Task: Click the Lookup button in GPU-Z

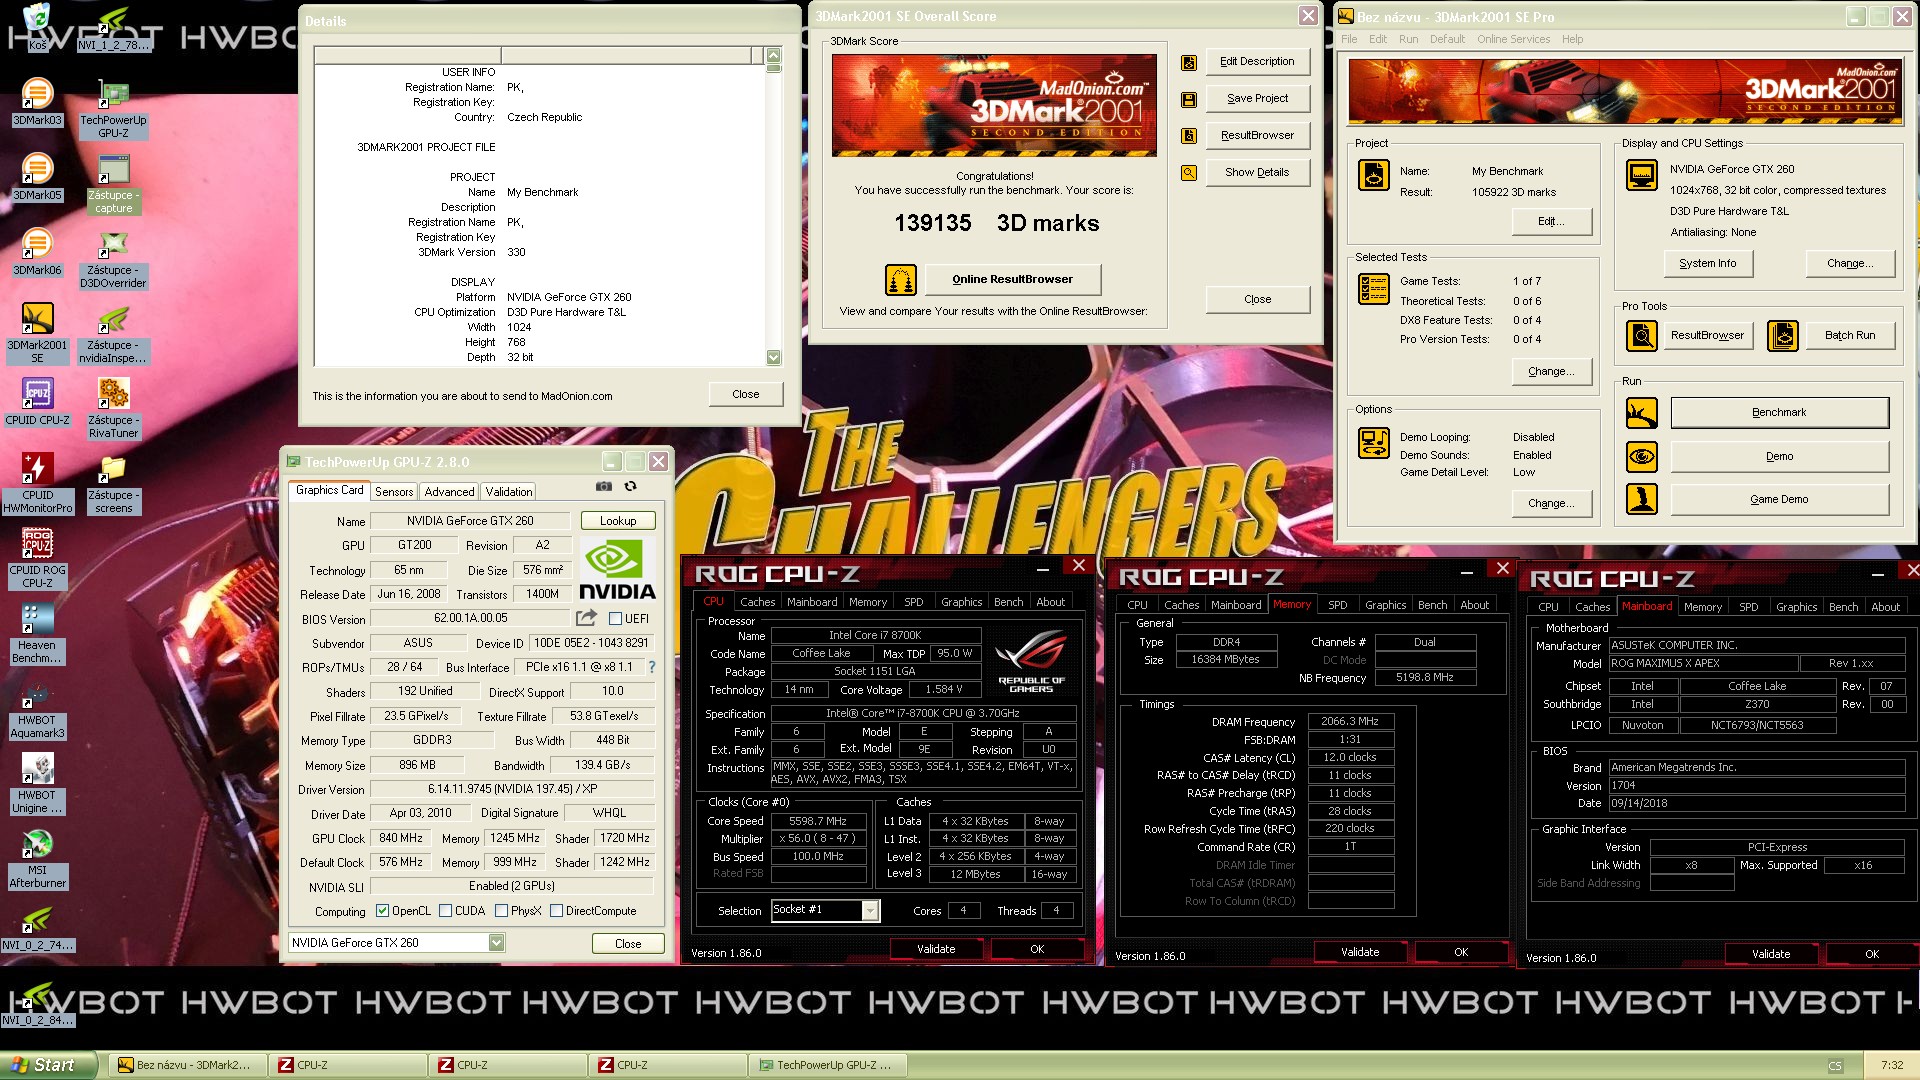Action: pyautogui.click(x=618, y=521)
